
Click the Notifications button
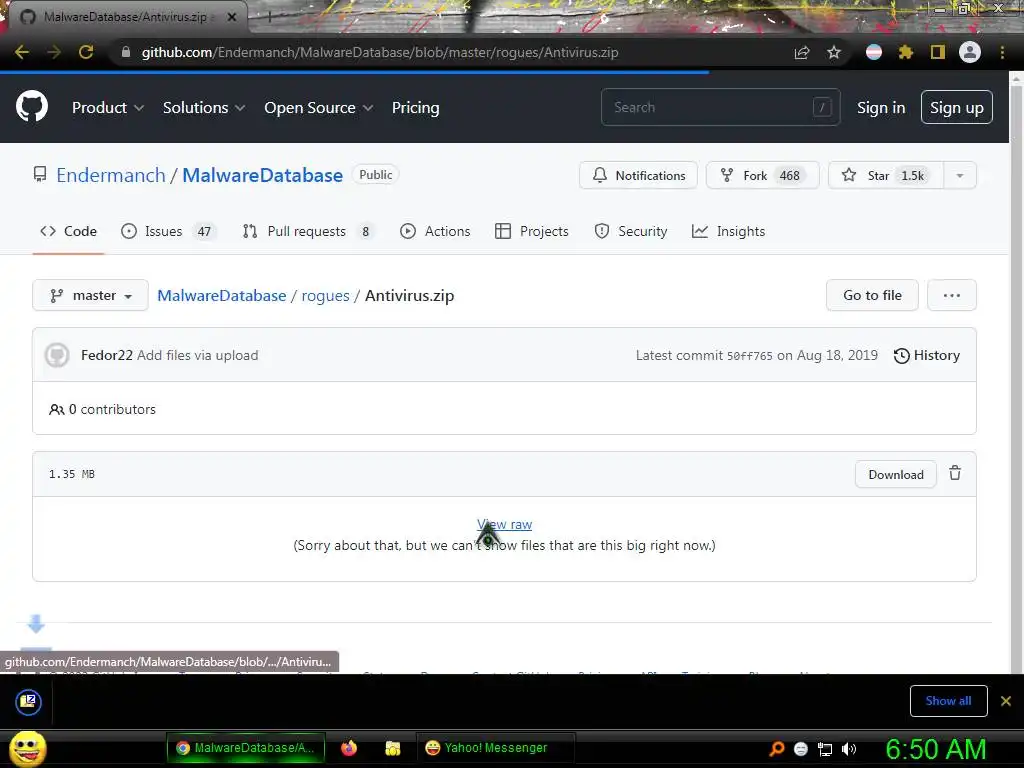tap(638, 175)
